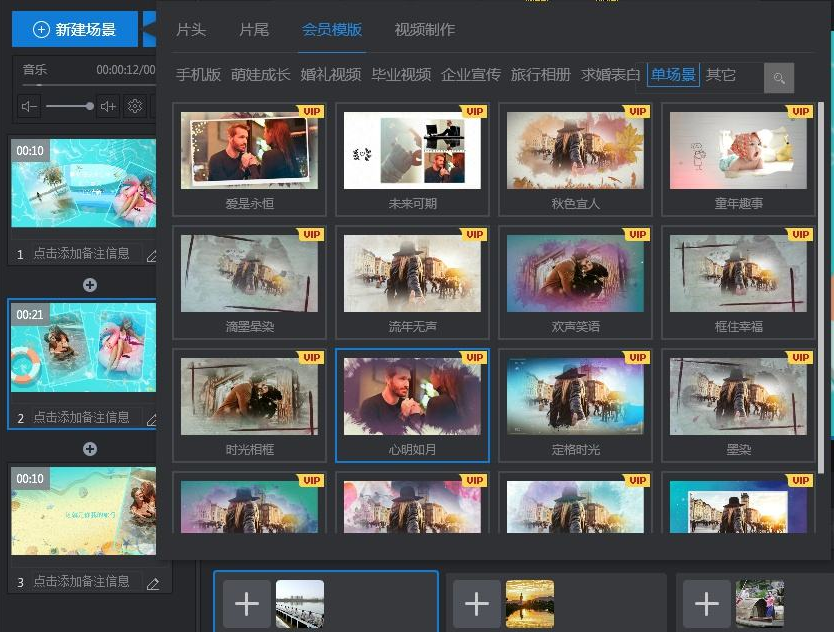Click VIP badge on 爱是永恒 template

click(x=312, y=111)
